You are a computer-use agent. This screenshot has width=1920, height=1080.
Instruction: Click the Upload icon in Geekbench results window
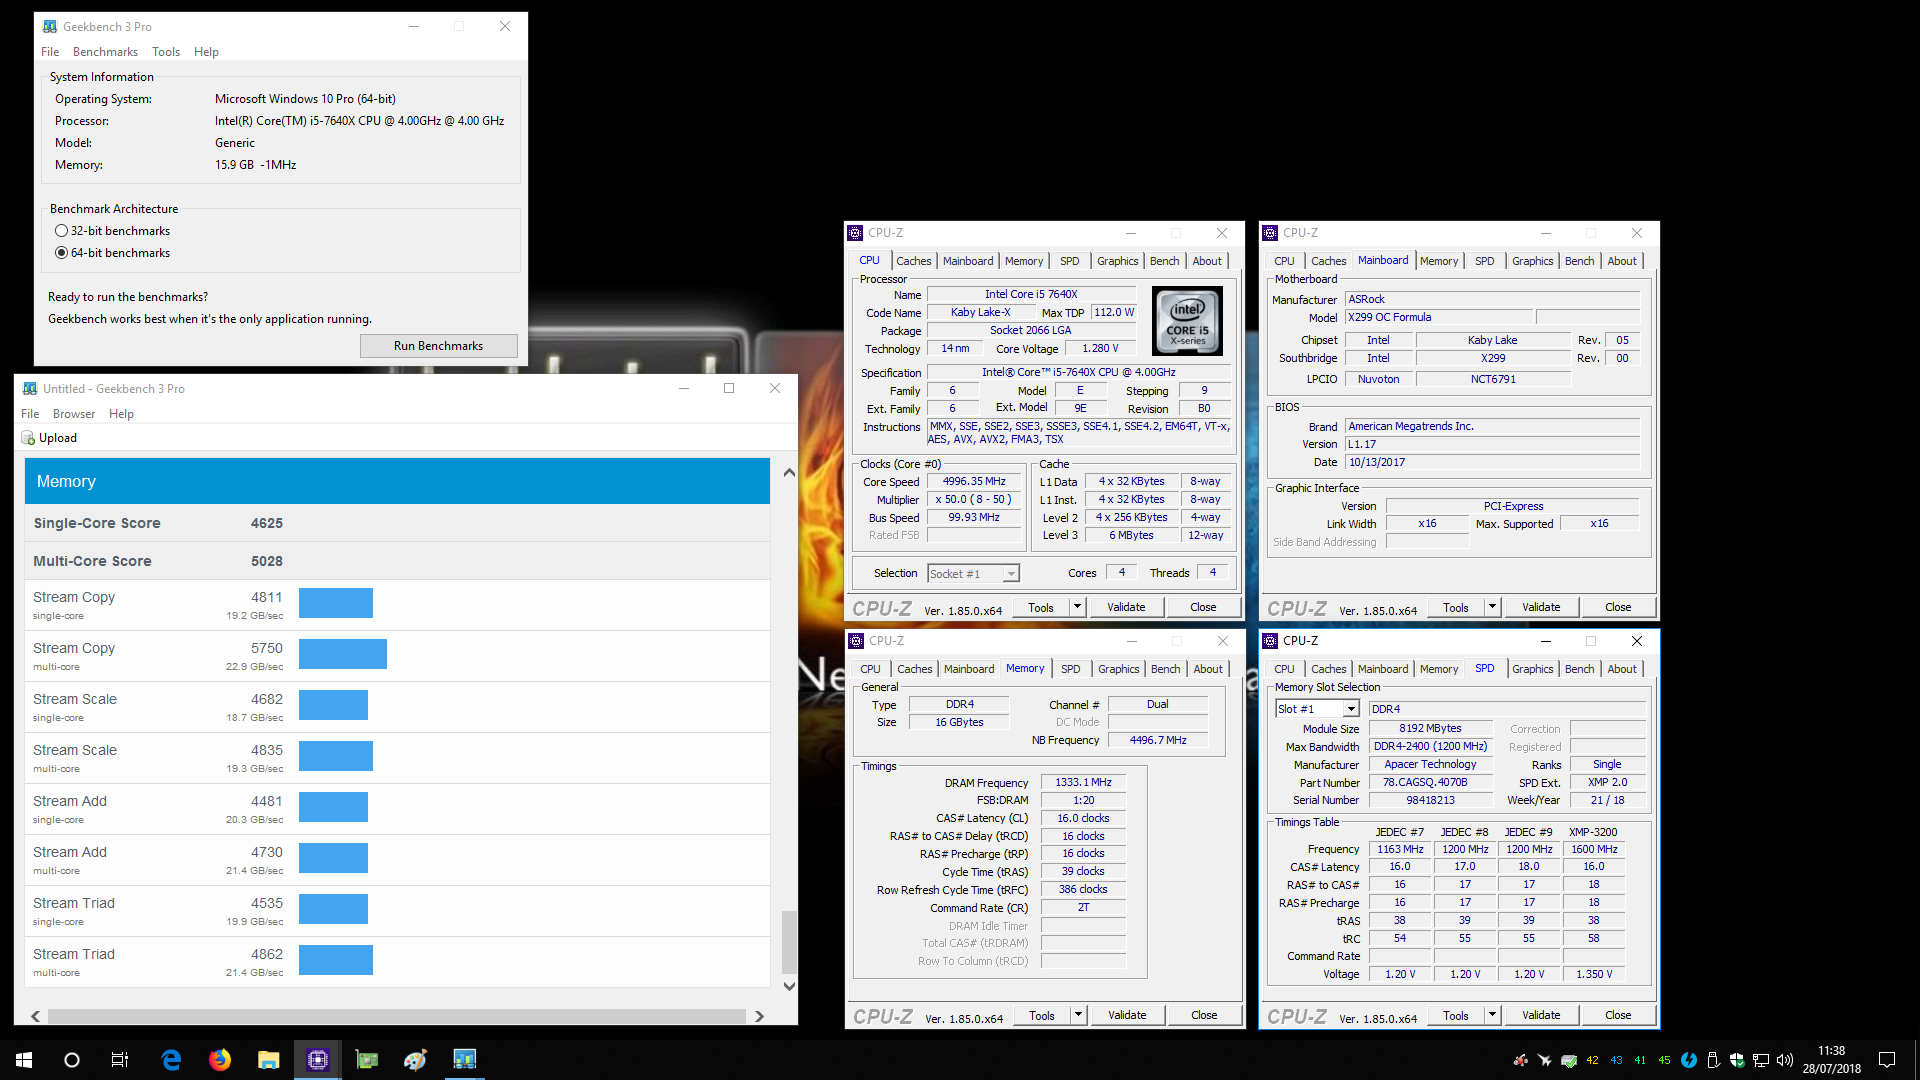click(x=28, y=438)
